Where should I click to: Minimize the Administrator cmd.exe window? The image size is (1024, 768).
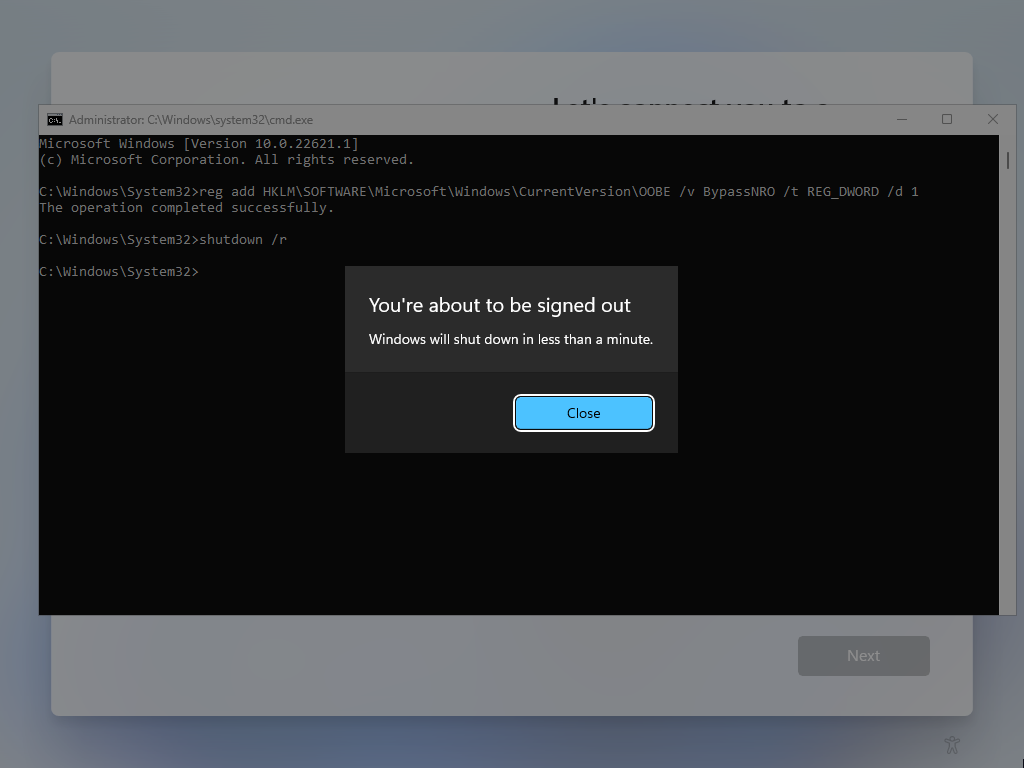pos(902,120)
